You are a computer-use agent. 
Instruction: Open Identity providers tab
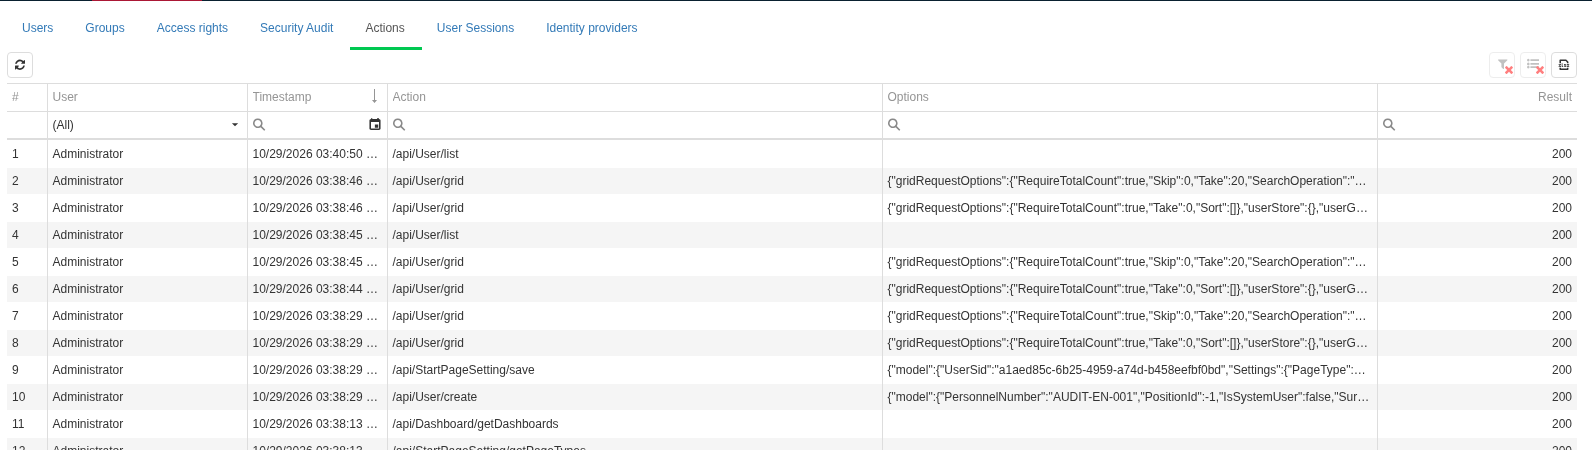(x=591, y=28)
